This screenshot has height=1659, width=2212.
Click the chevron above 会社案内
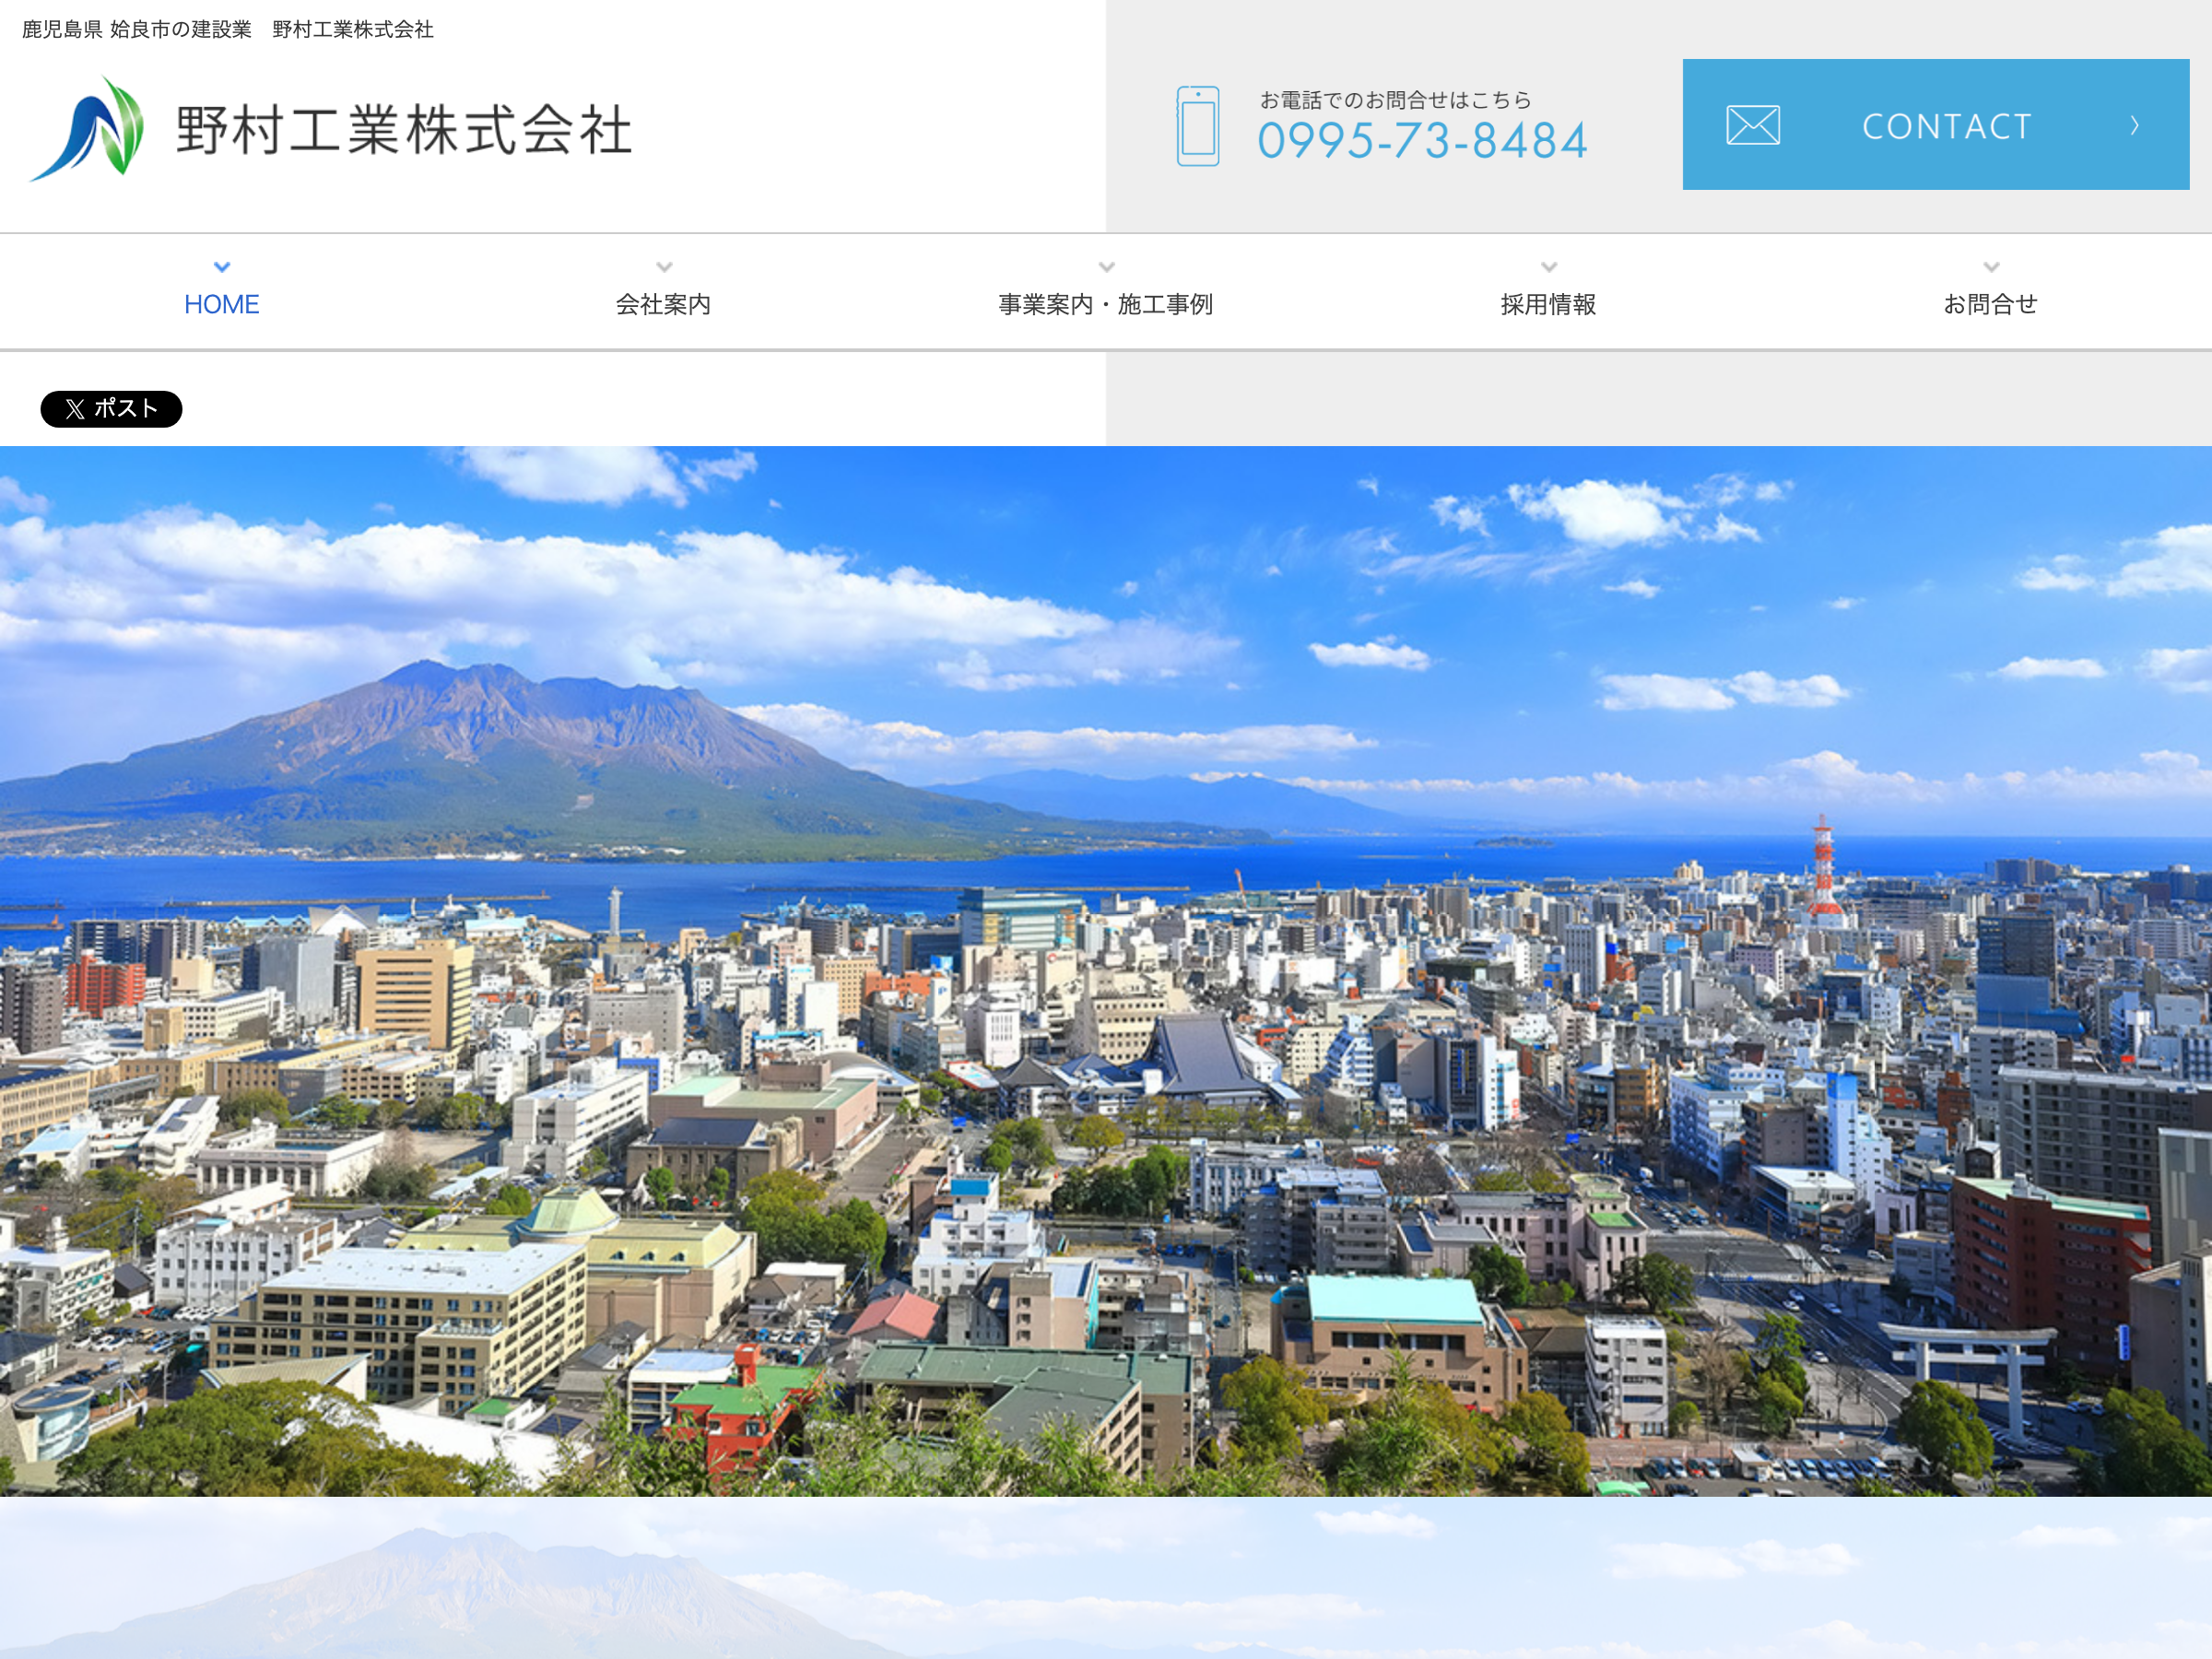coord(664,267)
